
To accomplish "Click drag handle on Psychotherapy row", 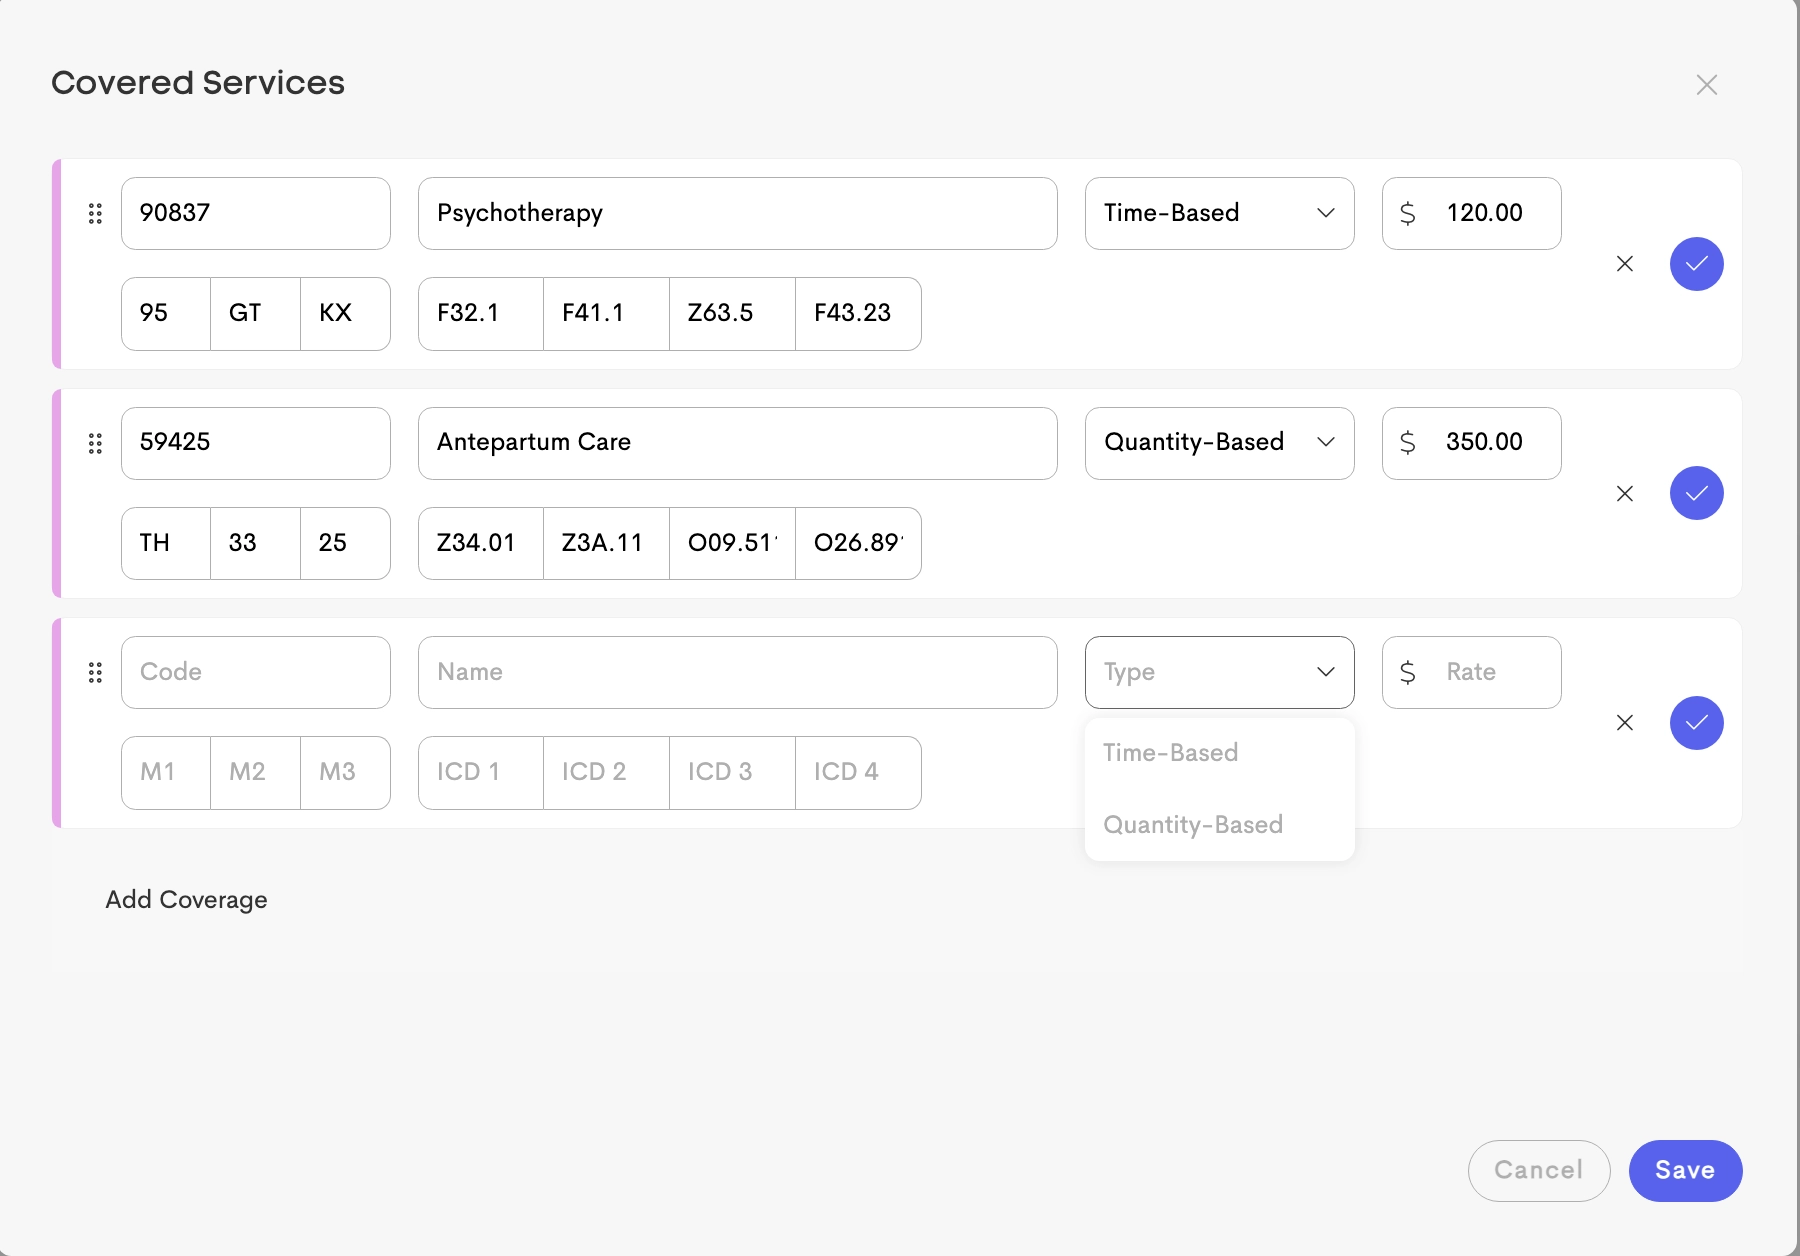I will pyautogui.click(x=95, y=213).
